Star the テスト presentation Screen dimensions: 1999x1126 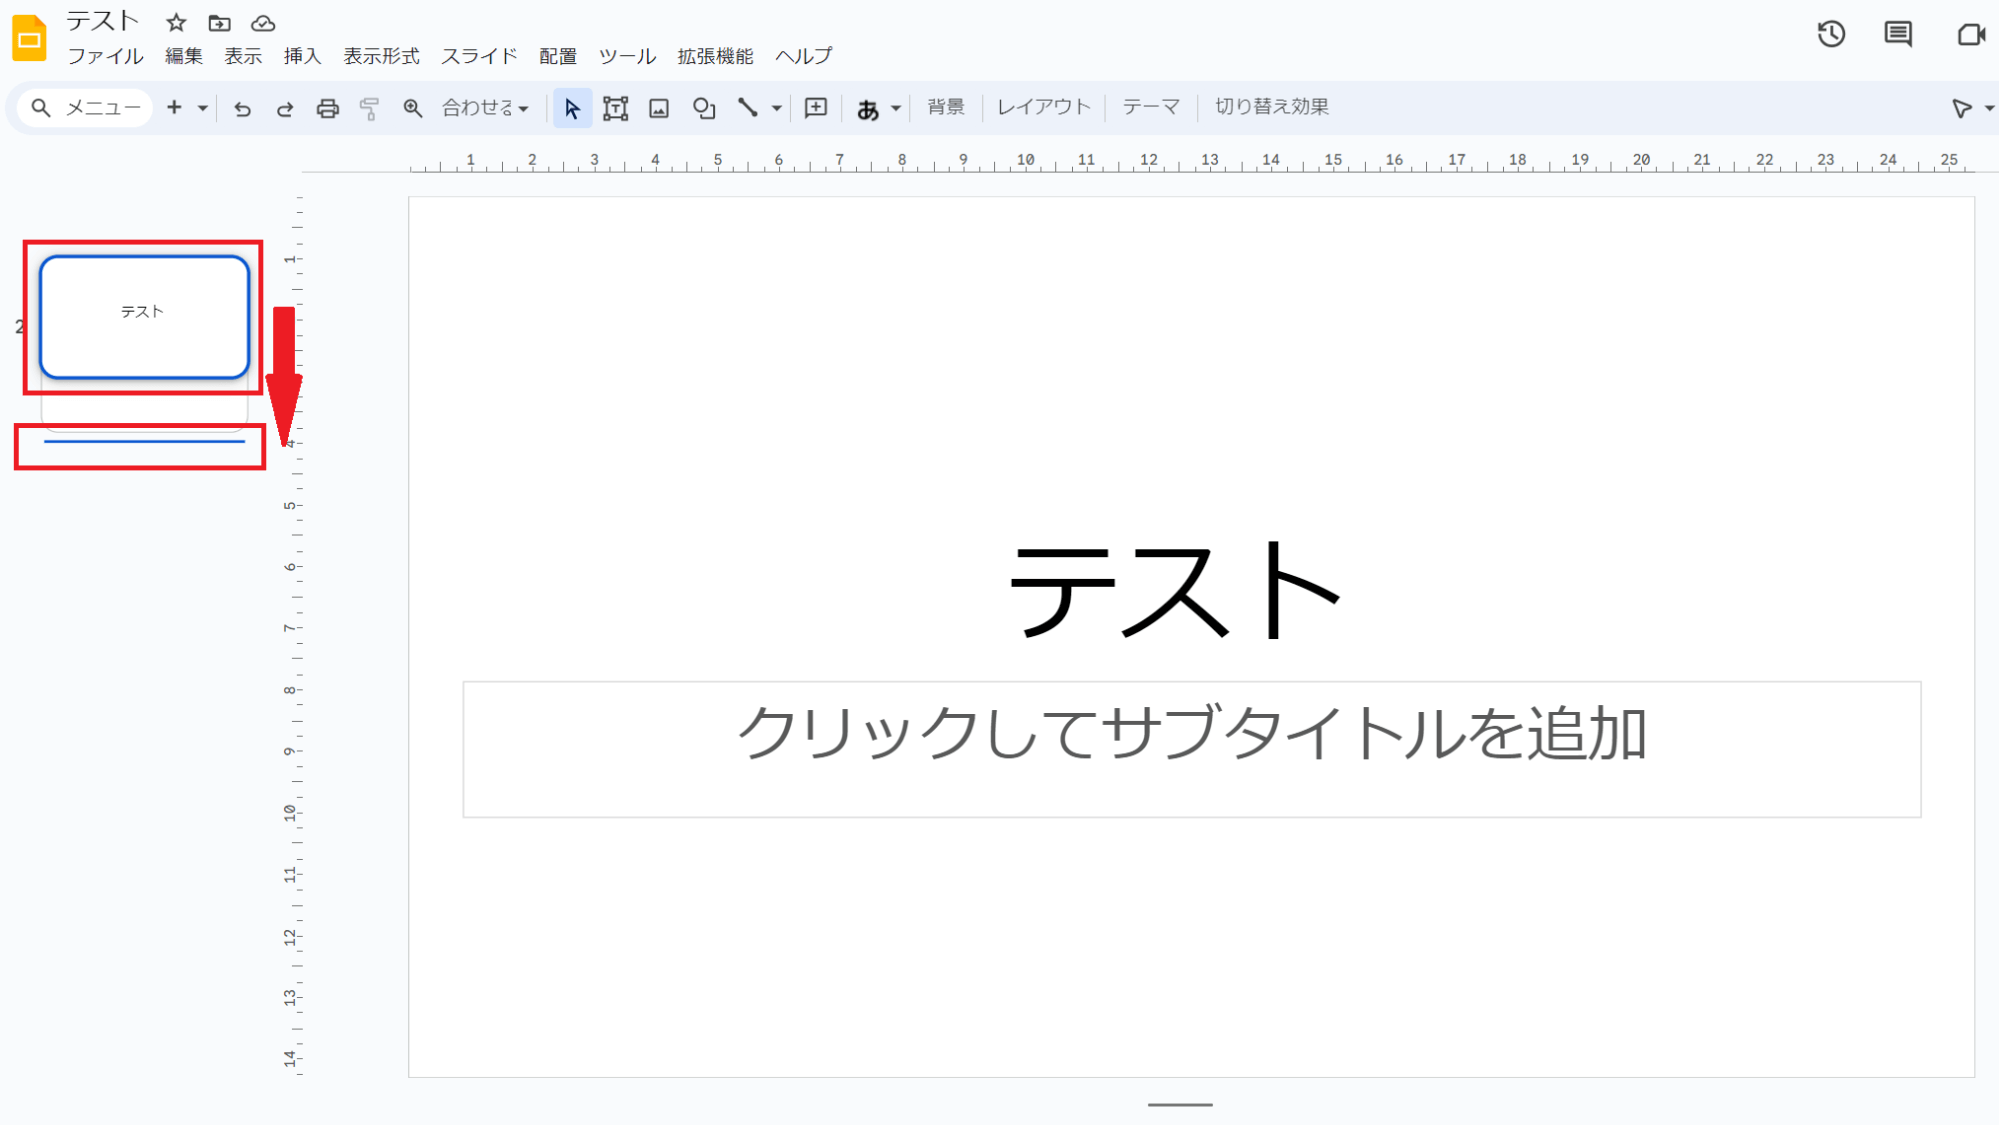(x=176, y=22)
